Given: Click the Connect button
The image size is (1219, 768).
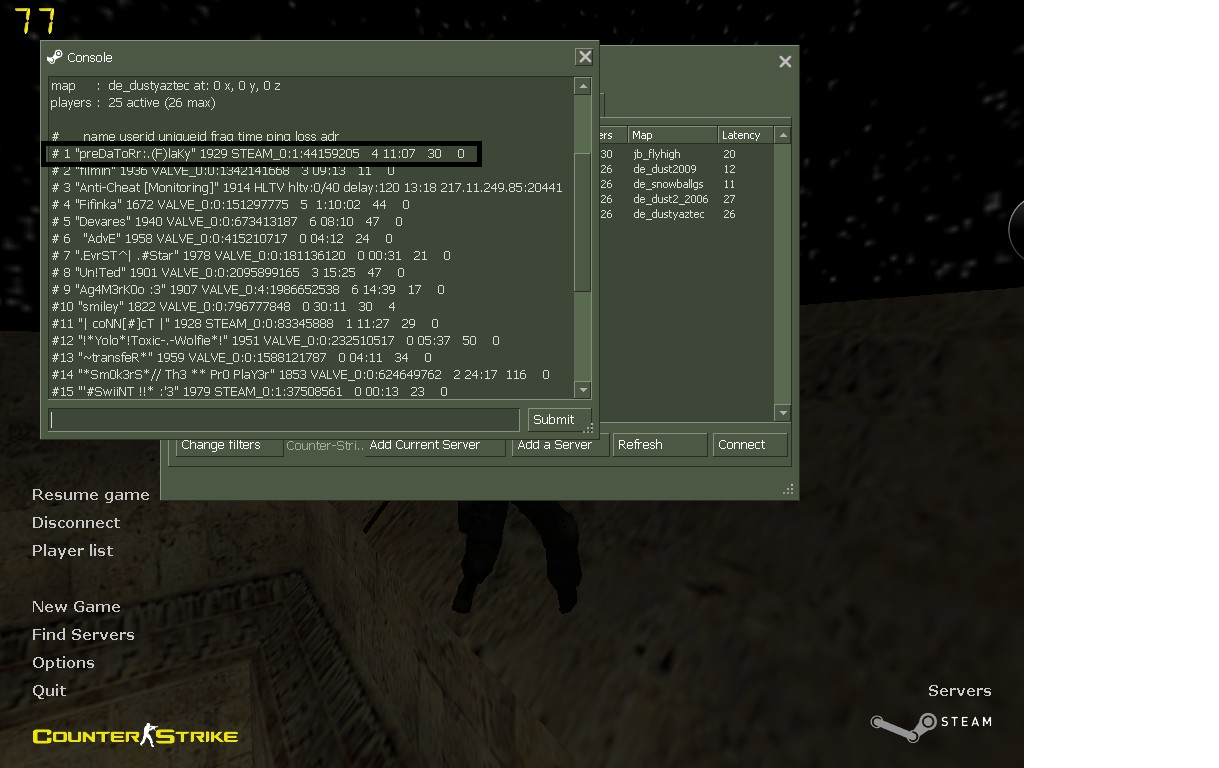Looking at the screenshot, I should coord(749,445).
